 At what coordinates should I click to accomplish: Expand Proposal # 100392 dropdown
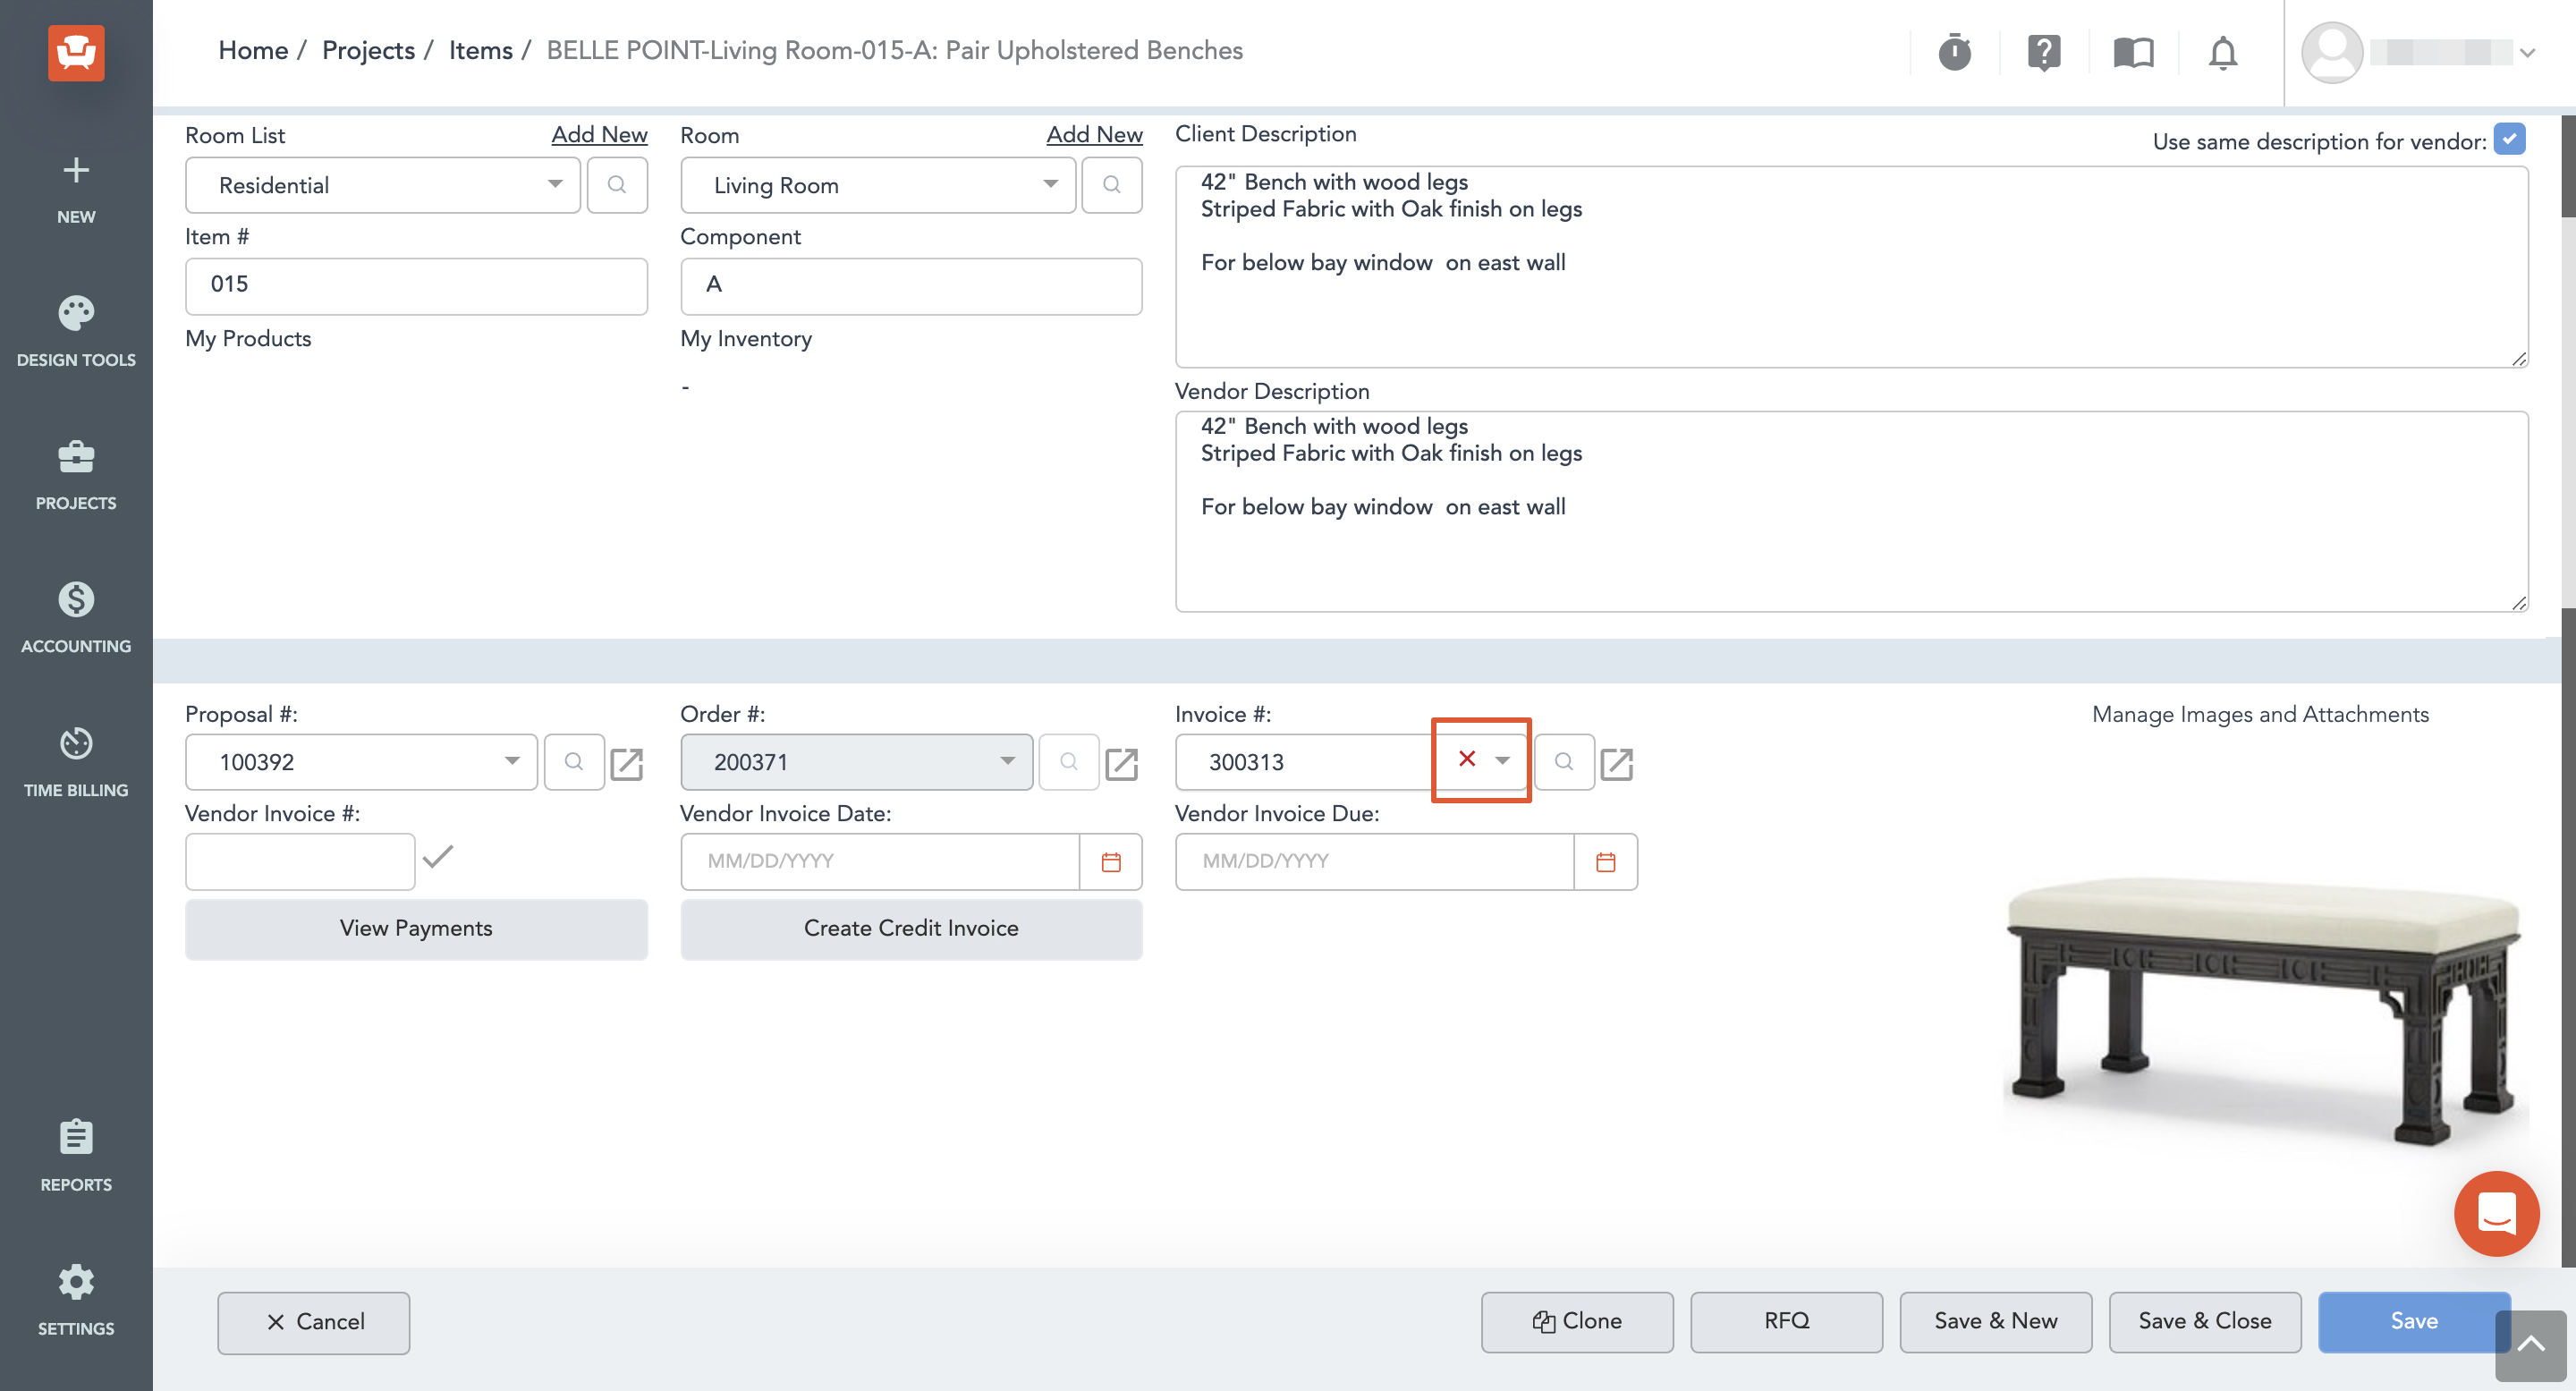point(361,762)
